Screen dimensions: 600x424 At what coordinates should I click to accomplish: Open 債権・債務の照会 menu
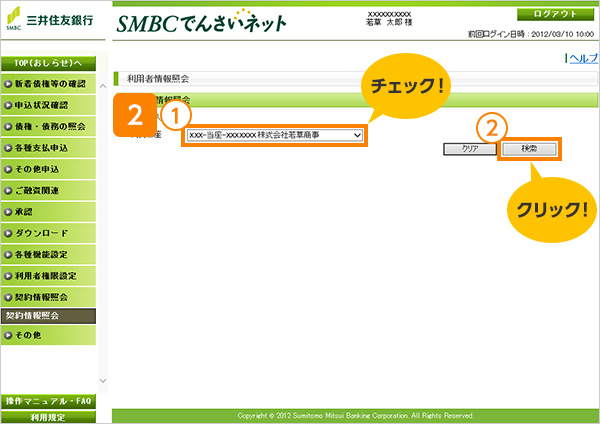click(x=48, y=127)
